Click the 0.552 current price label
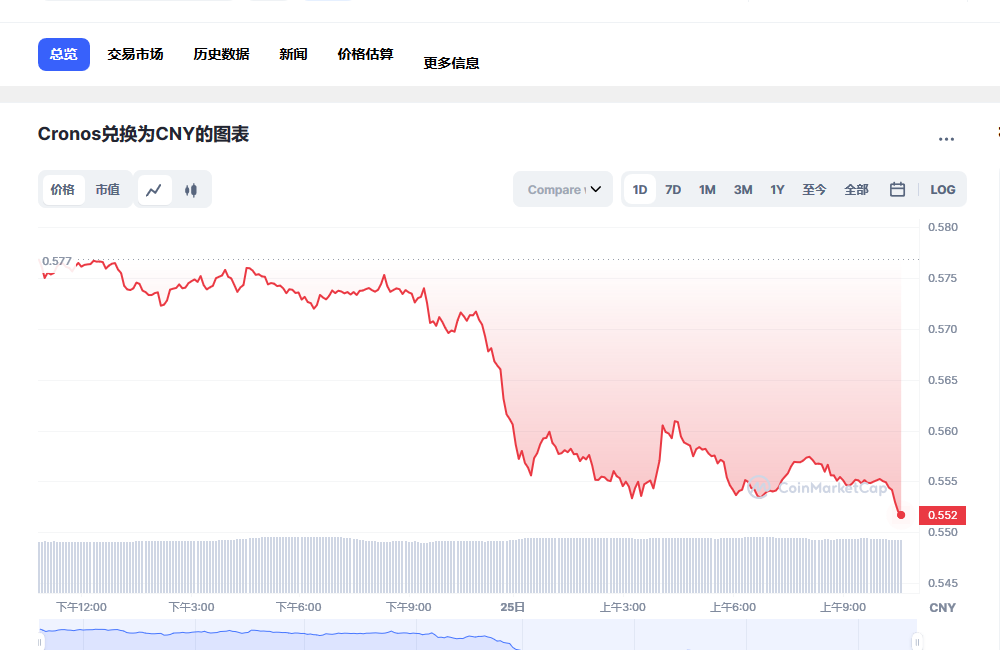The image size is (1000, 650). tap(942, 515)
